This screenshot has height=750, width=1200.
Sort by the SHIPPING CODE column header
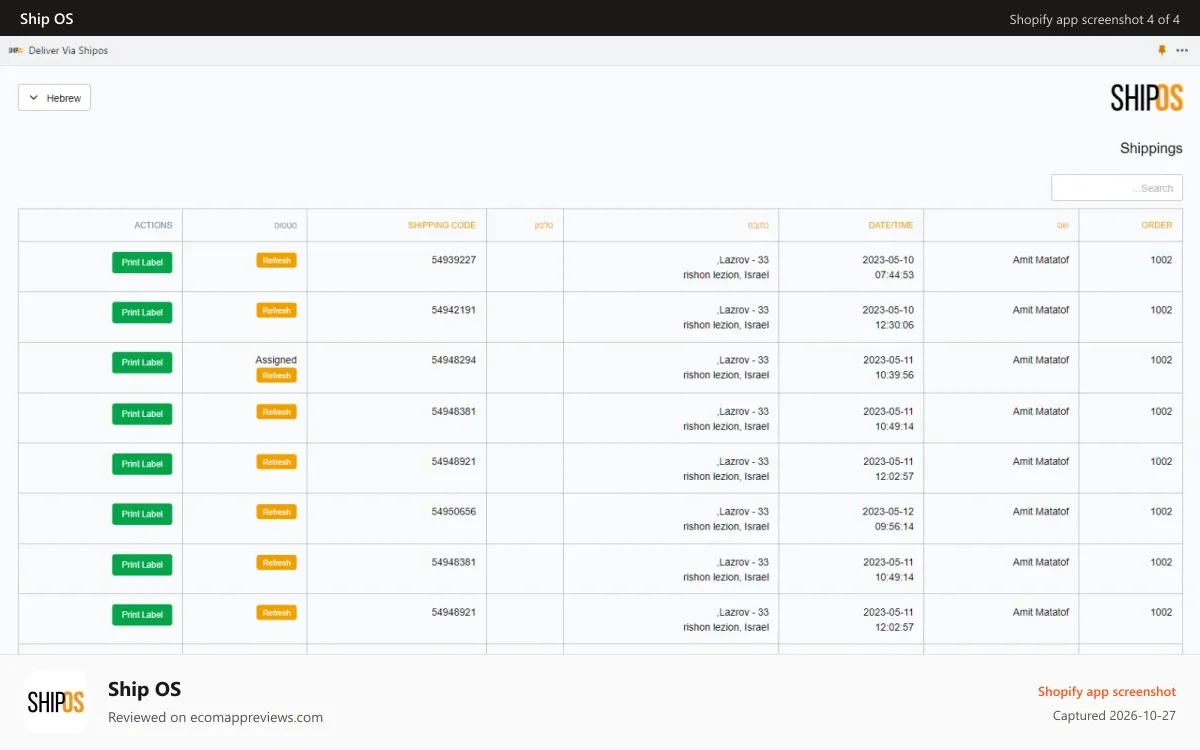coord(442,225)
